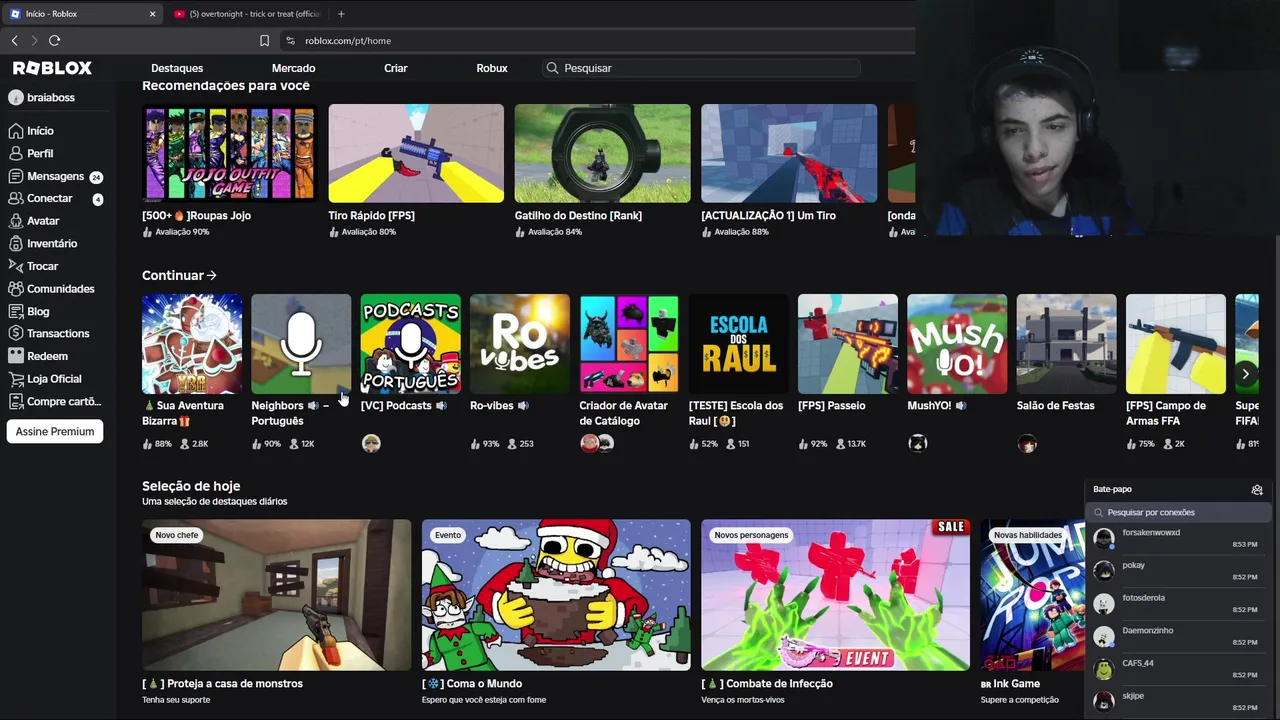This screenshot has height=720, width=1280.
Task: Switch to the Início - Roblox tab
Action: pyautogui.click(x=83, y=14)
